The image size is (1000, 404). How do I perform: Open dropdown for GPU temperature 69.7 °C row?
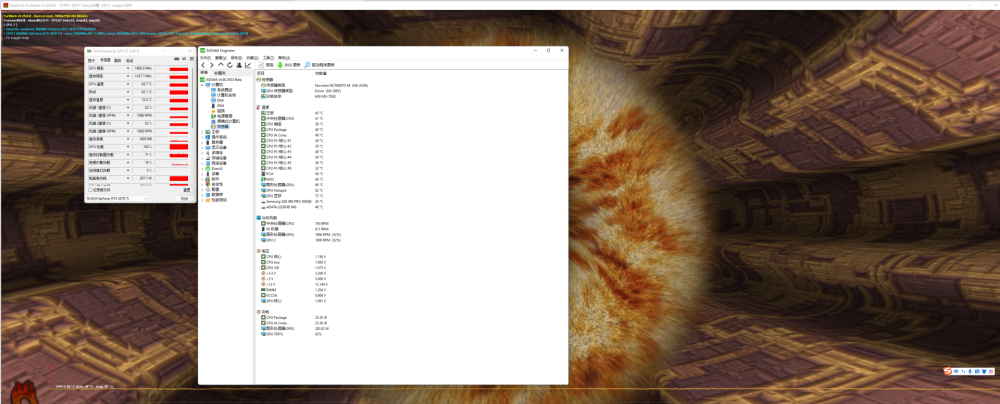(128, 84)
